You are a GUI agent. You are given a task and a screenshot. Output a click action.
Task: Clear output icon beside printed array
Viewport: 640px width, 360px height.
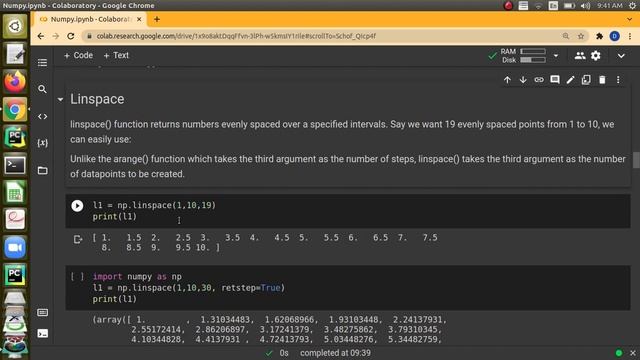(x=78, y=239)
